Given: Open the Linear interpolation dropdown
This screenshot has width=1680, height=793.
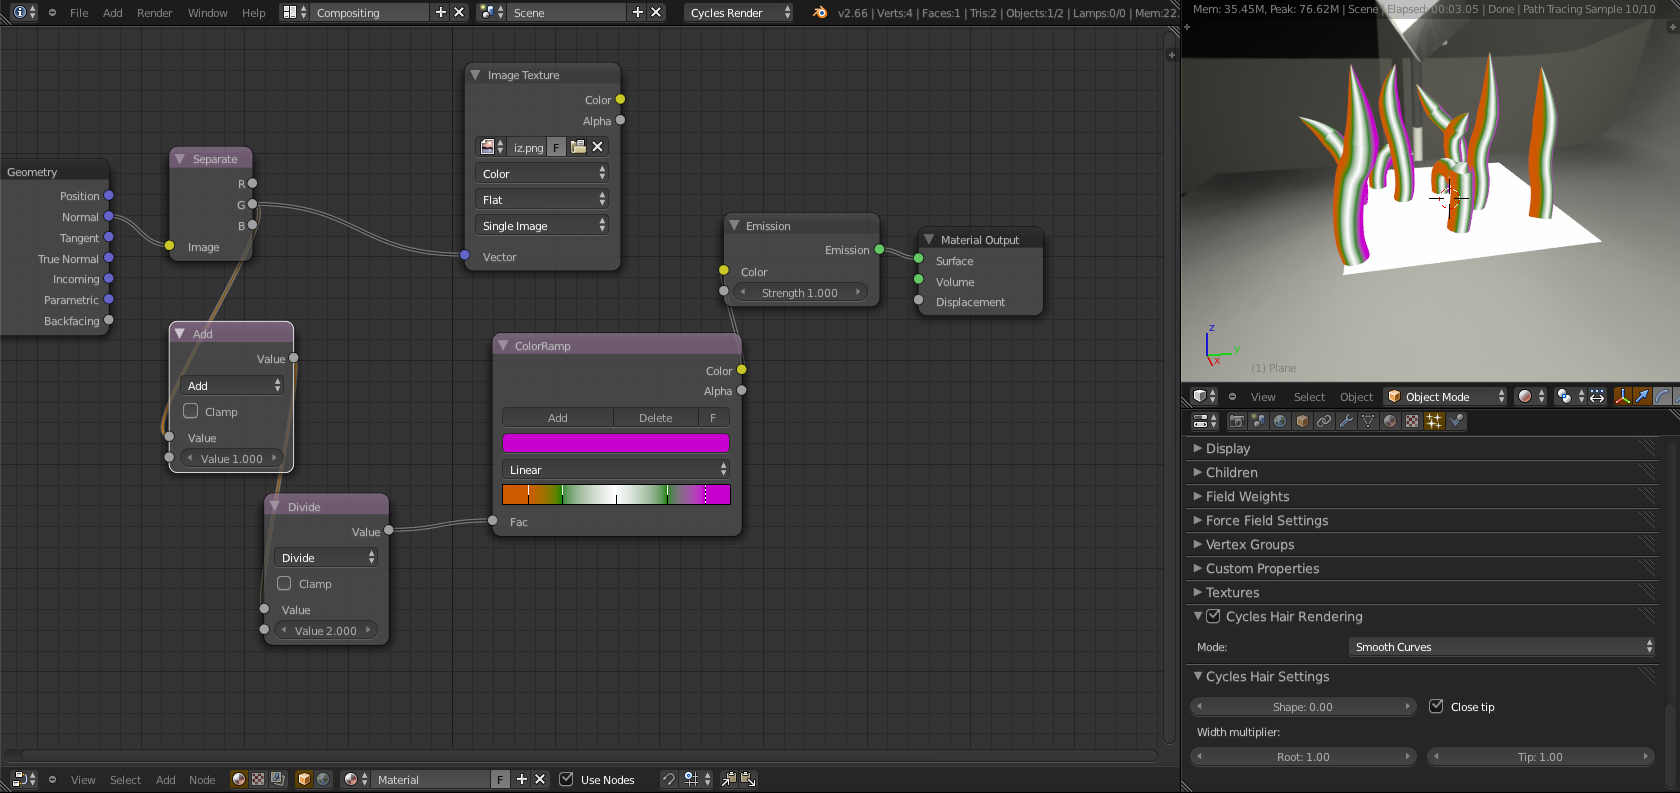Looking at the screenshot, I should [x=615, y=470].
